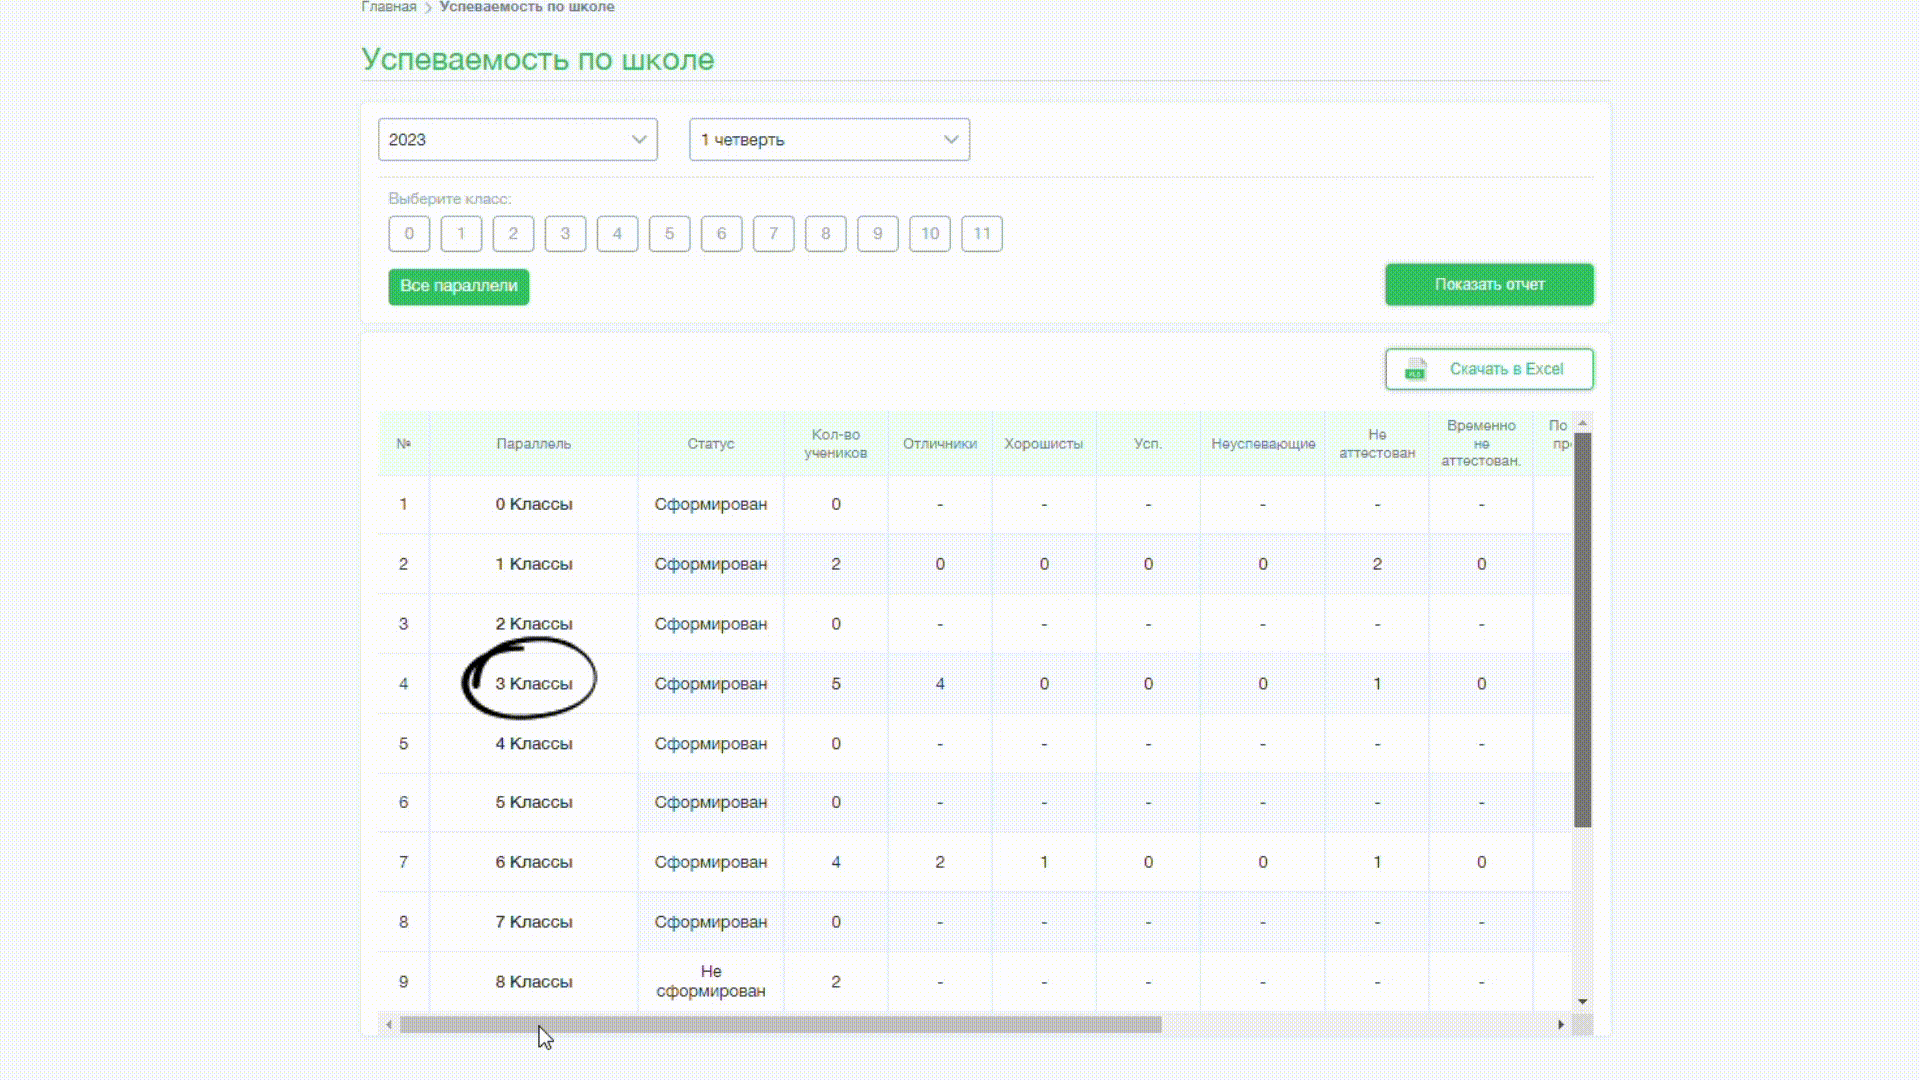
Task: Click horizontal scrollbar right arrow
Action: coord(1561,1025)
